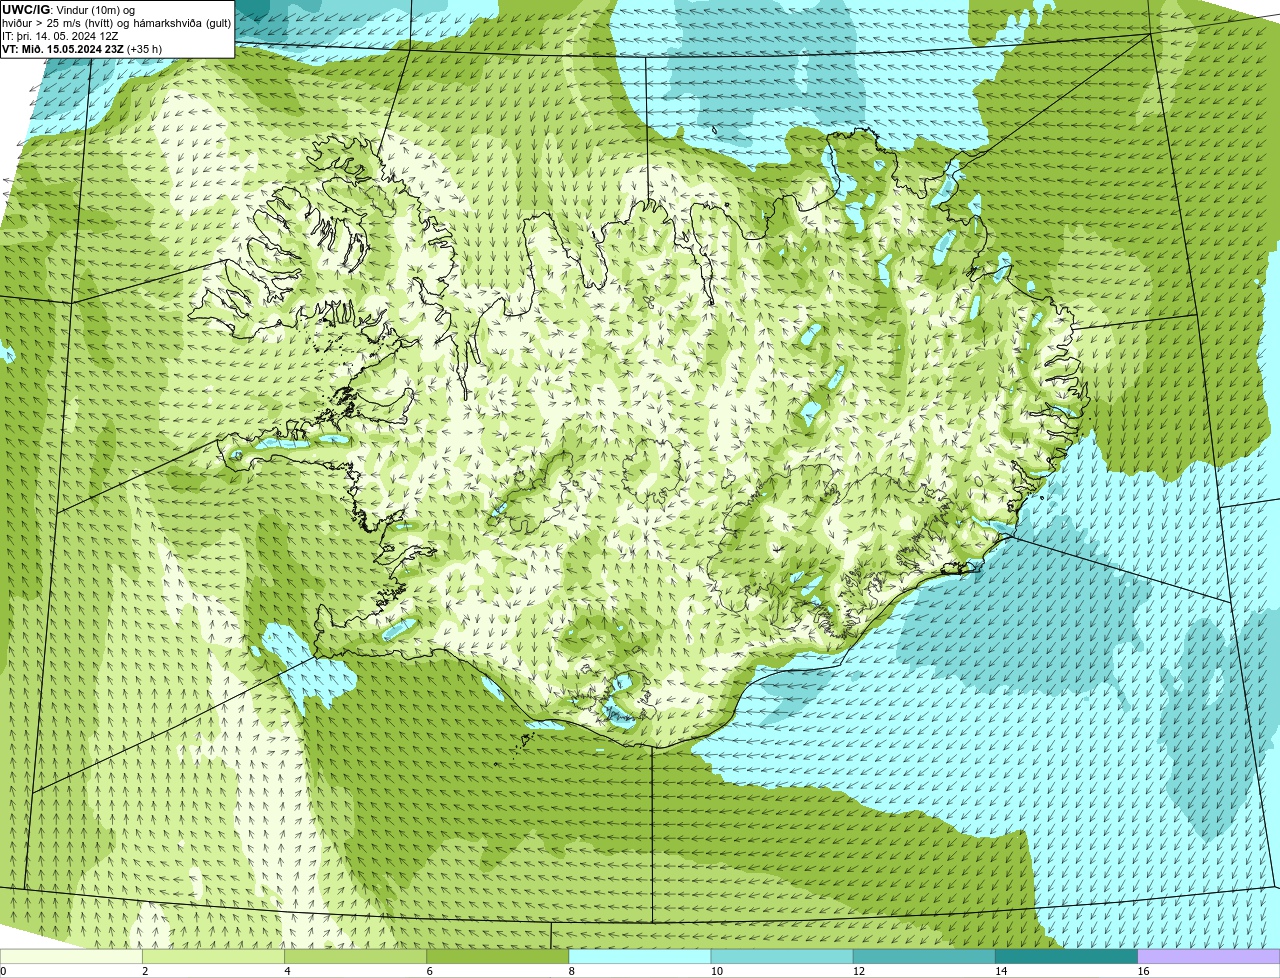This screenshot has width=1280, height=978.
Task: Click the '10' label on the wind scale
Action: coord(716,971)
